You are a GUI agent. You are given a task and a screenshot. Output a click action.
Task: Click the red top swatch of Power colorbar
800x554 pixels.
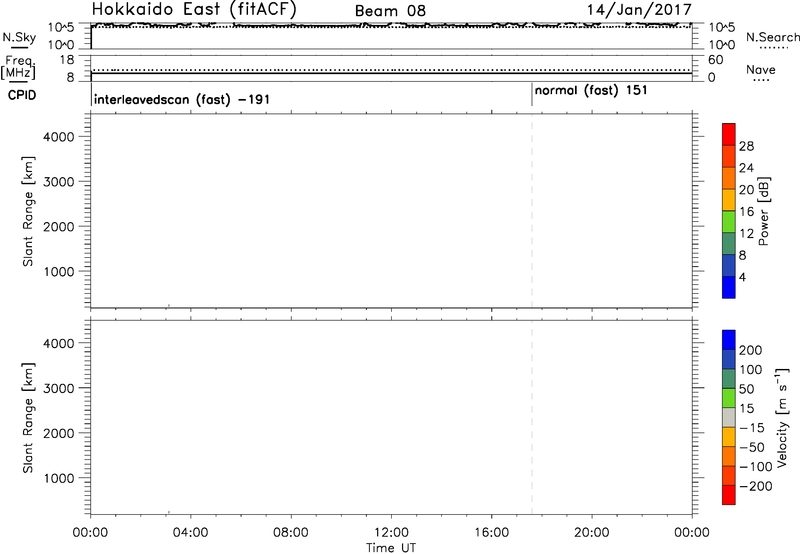pos(729,134)
